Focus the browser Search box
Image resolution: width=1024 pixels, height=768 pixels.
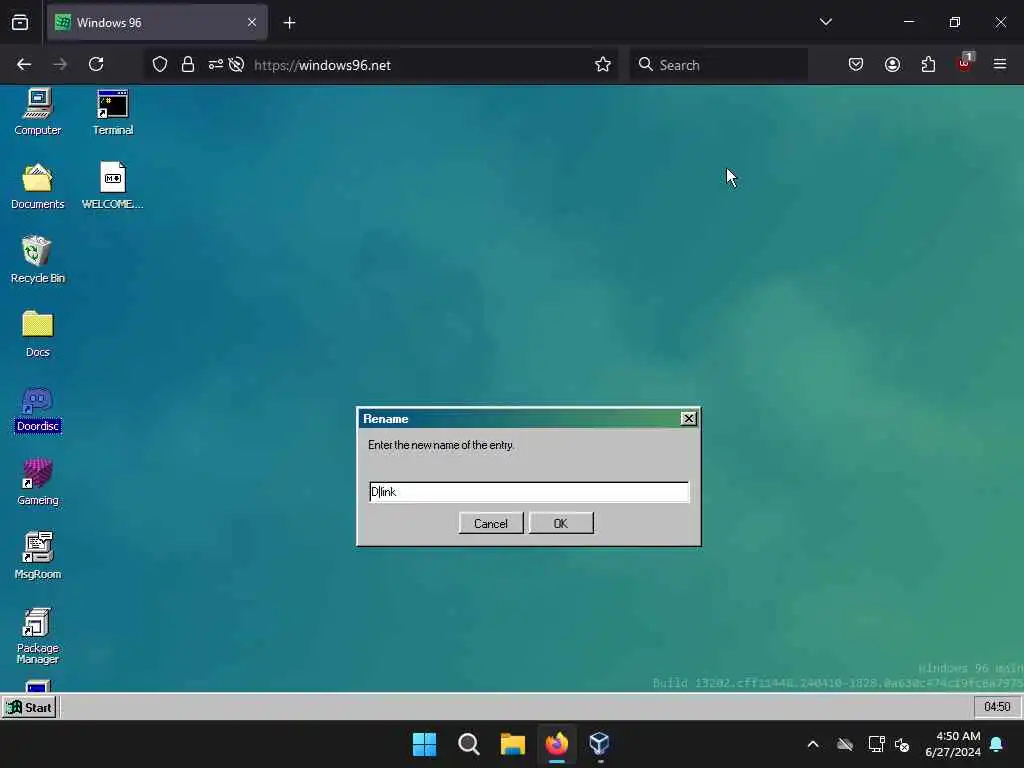click(x=719, y=65)
